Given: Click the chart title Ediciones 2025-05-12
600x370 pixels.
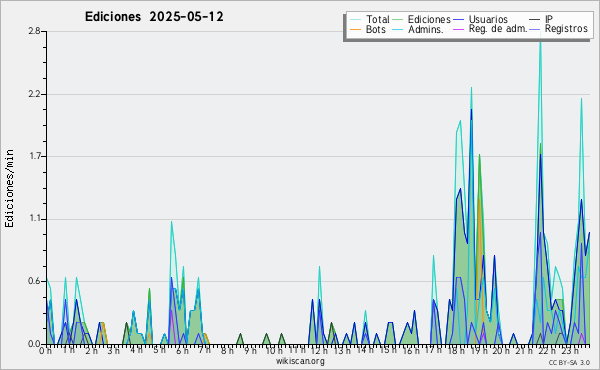Looking at the screenshot, I should click(154, 17).
